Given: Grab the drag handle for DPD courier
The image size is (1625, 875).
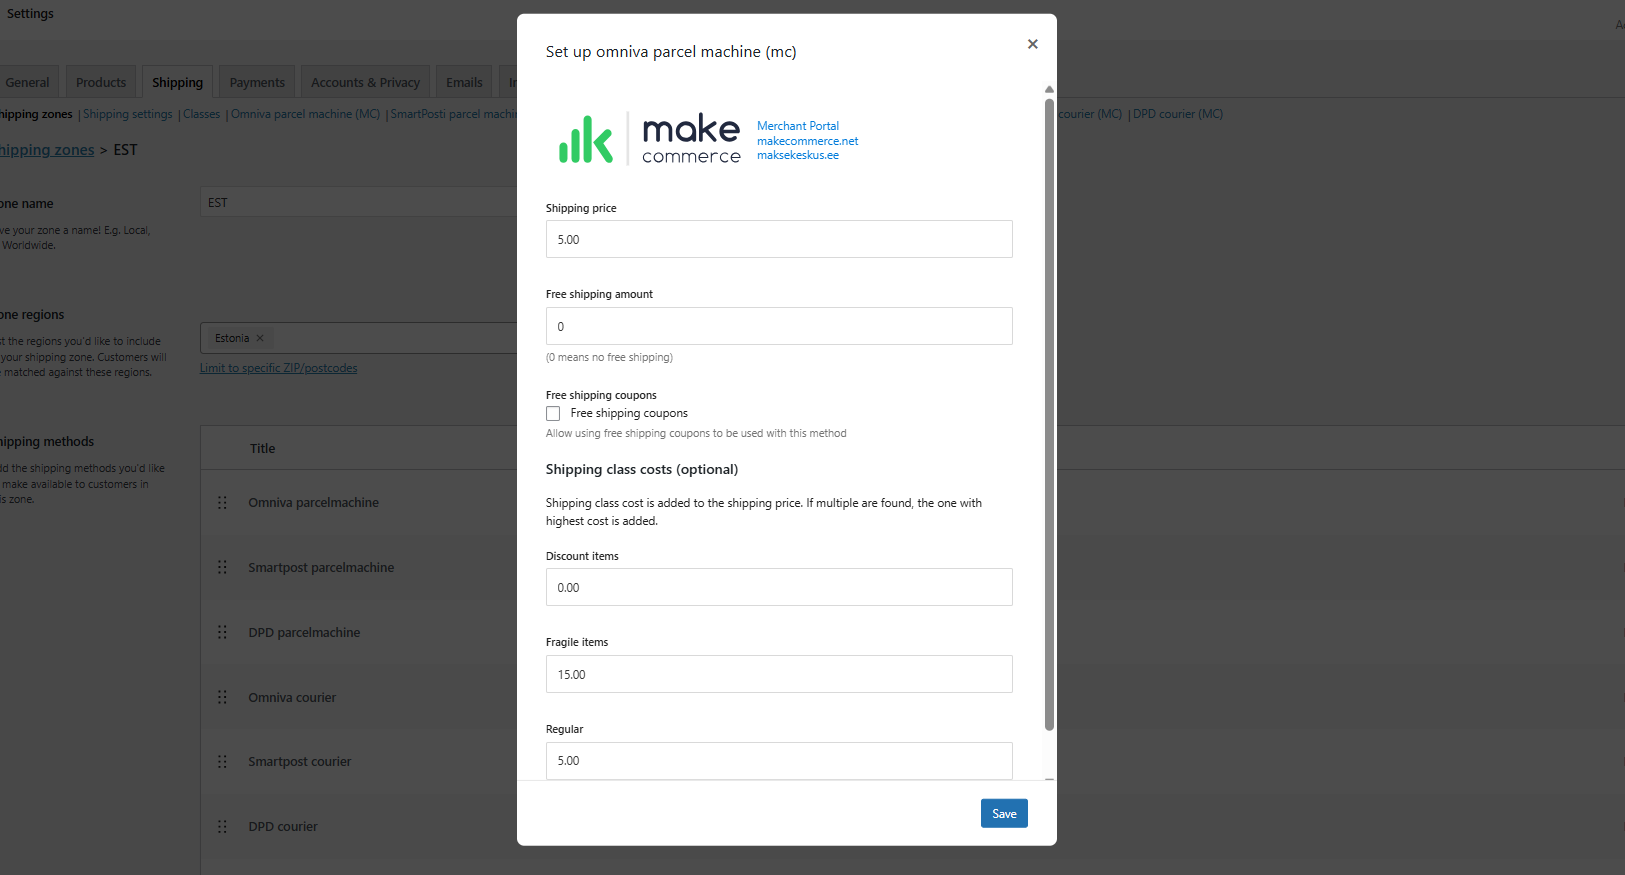Looking at the screenshot, I should 222,826.
